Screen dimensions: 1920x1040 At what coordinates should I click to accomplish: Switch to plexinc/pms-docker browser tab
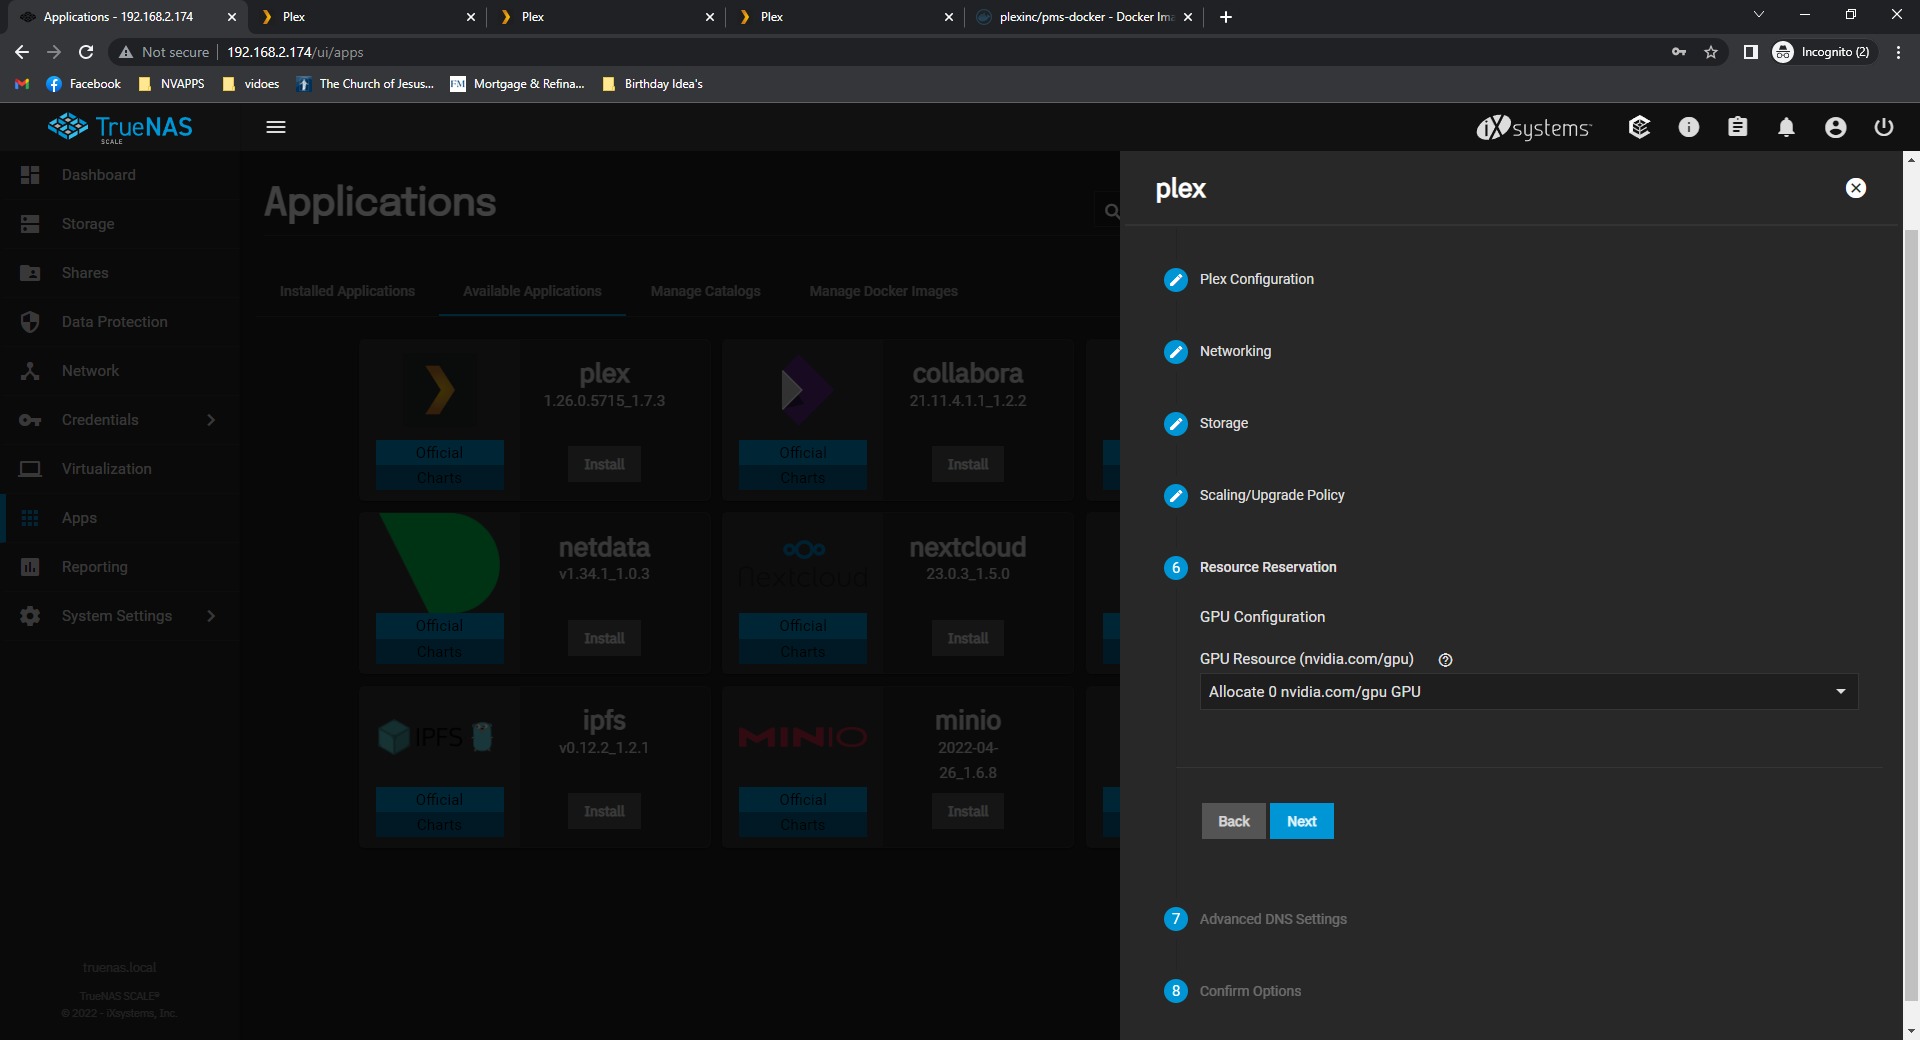[1085, 17]
